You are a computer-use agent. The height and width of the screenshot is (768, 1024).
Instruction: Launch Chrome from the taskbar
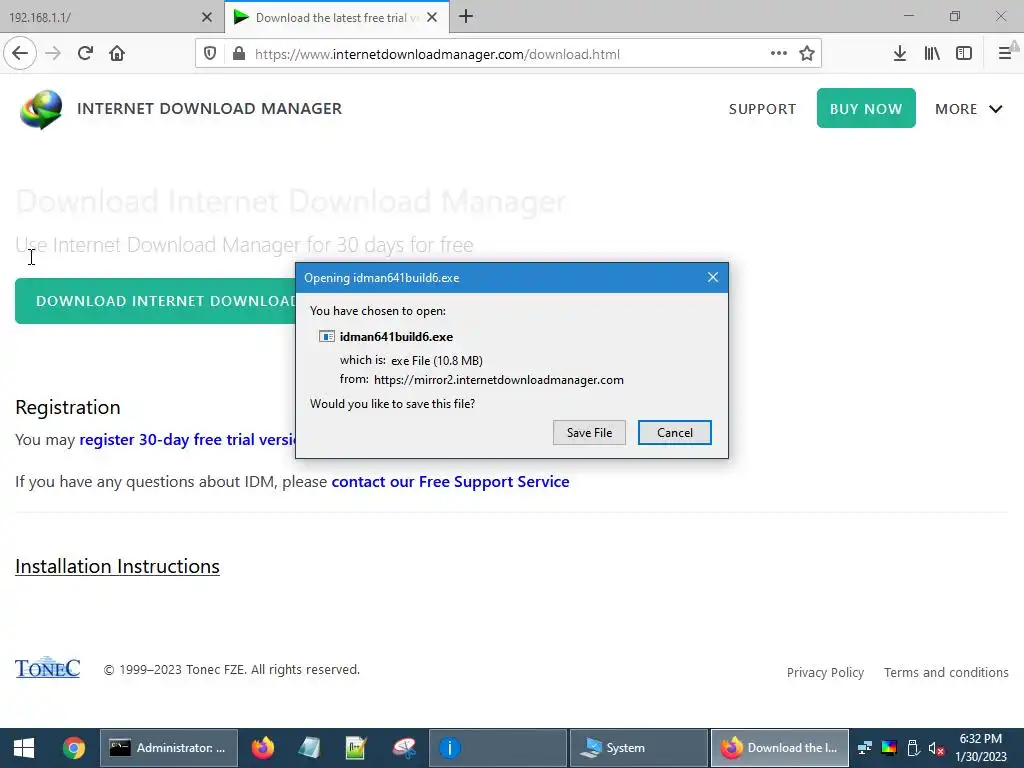point(74,748)
